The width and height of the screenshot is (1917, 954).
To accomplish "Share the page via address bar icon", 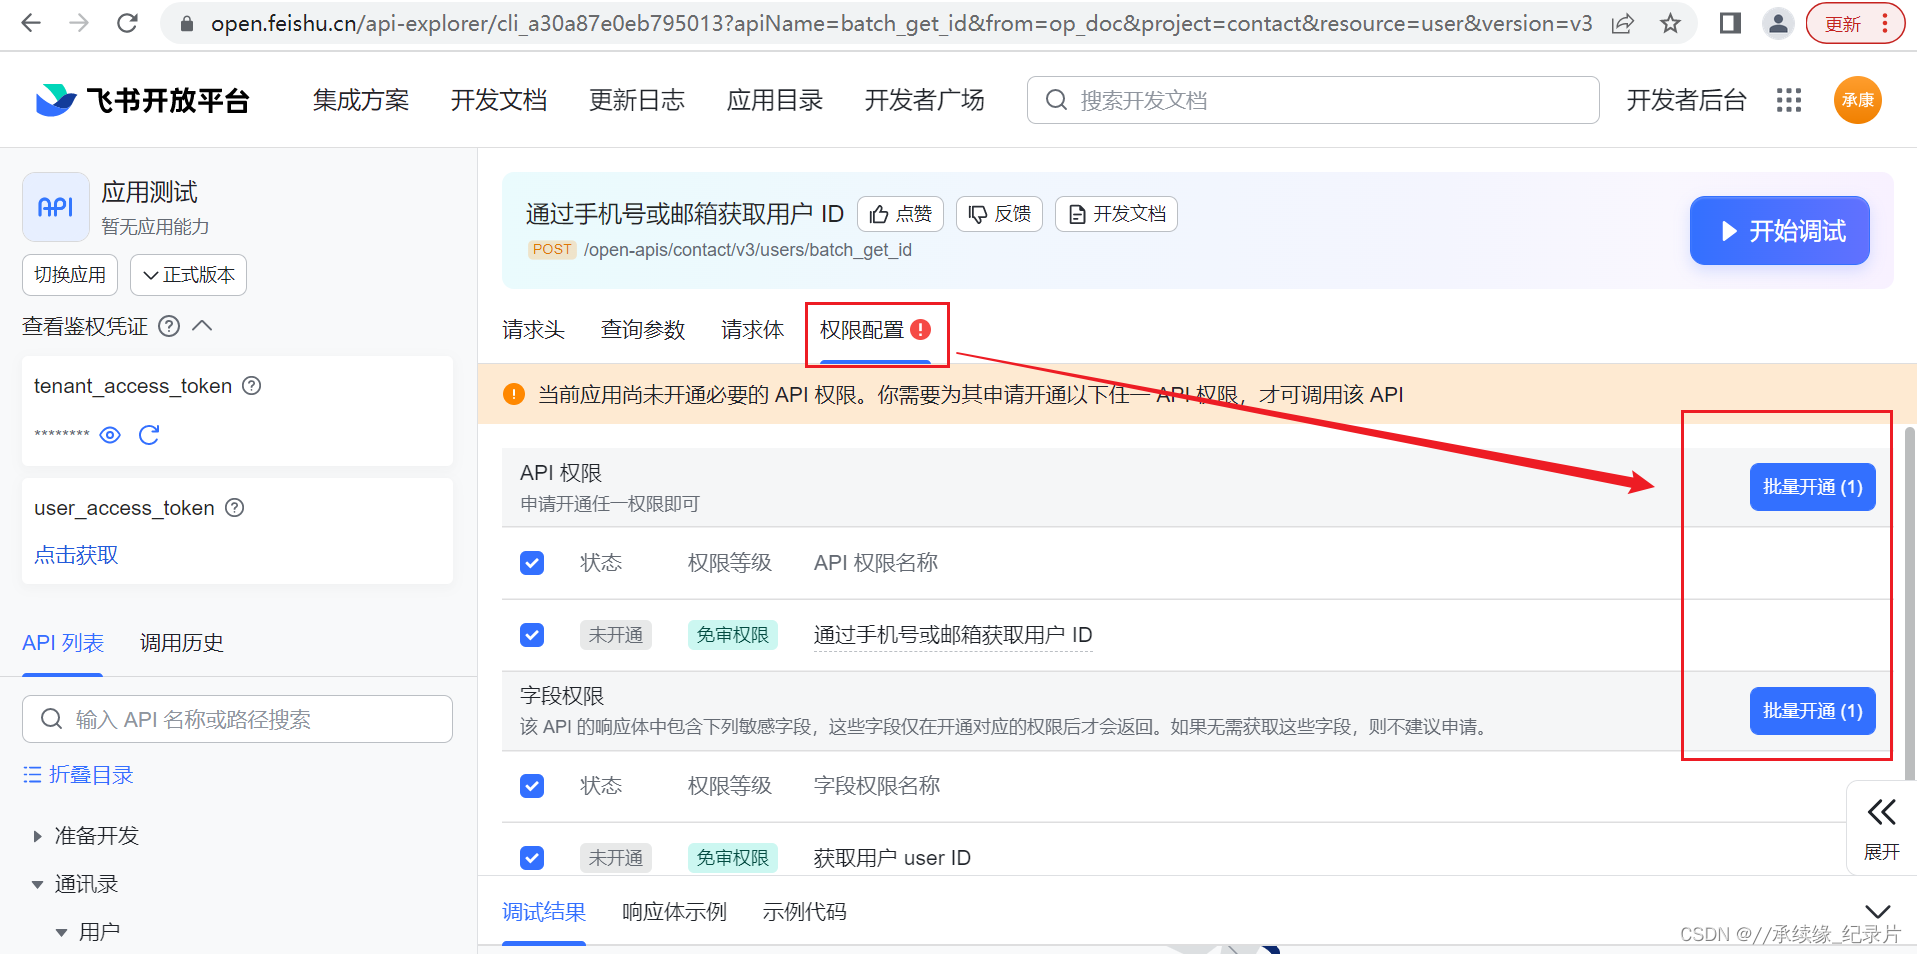I will pyautogui.click(x=1623, y=23).
